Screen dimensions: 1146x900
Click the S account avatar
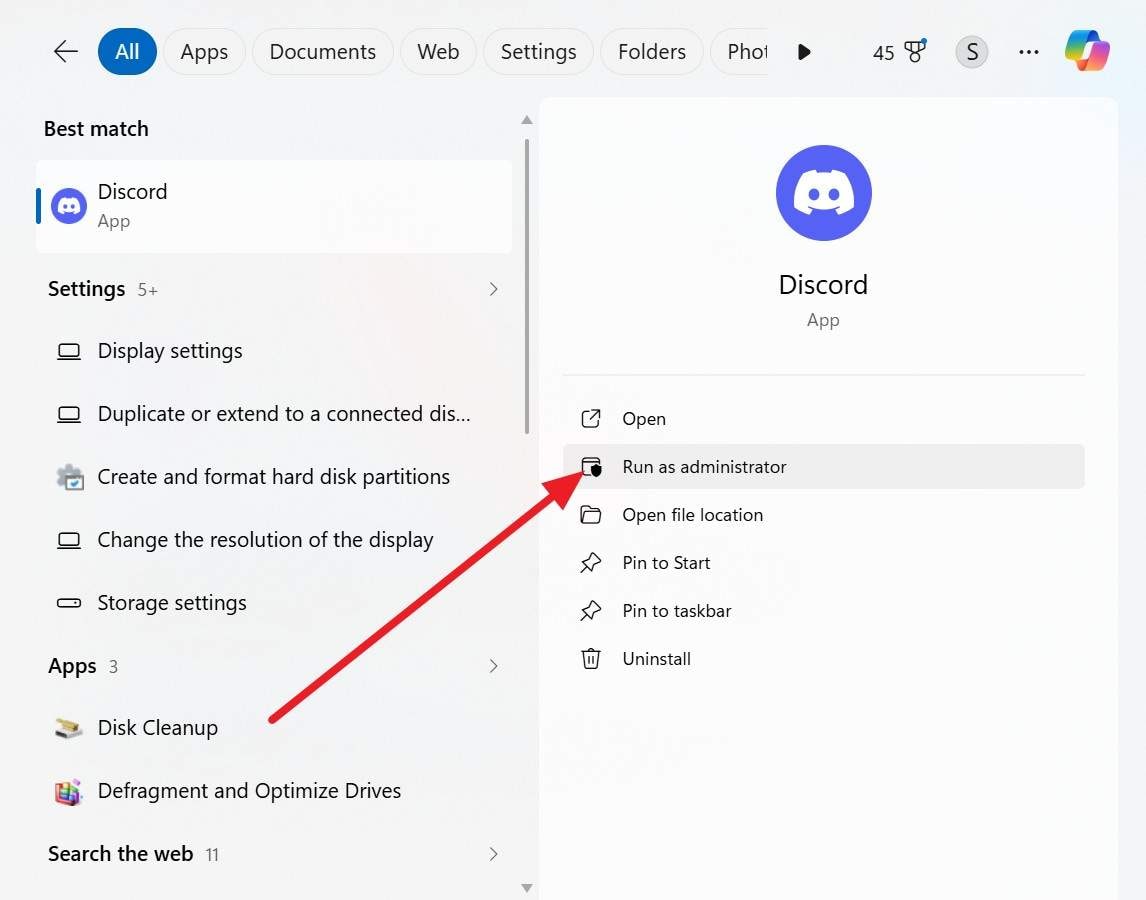pos(971,51)
